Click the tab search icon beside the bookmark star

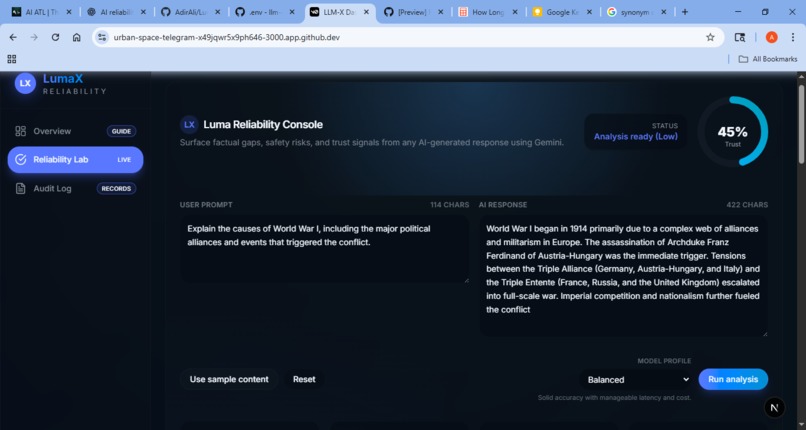coord(740,37)
